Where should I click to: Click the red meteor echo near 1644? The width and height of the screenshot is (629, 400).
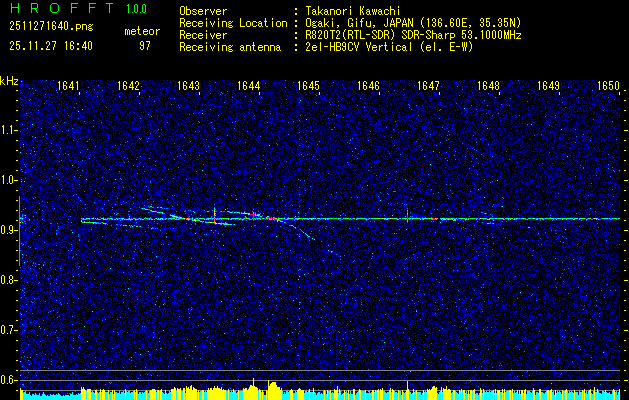254,216
